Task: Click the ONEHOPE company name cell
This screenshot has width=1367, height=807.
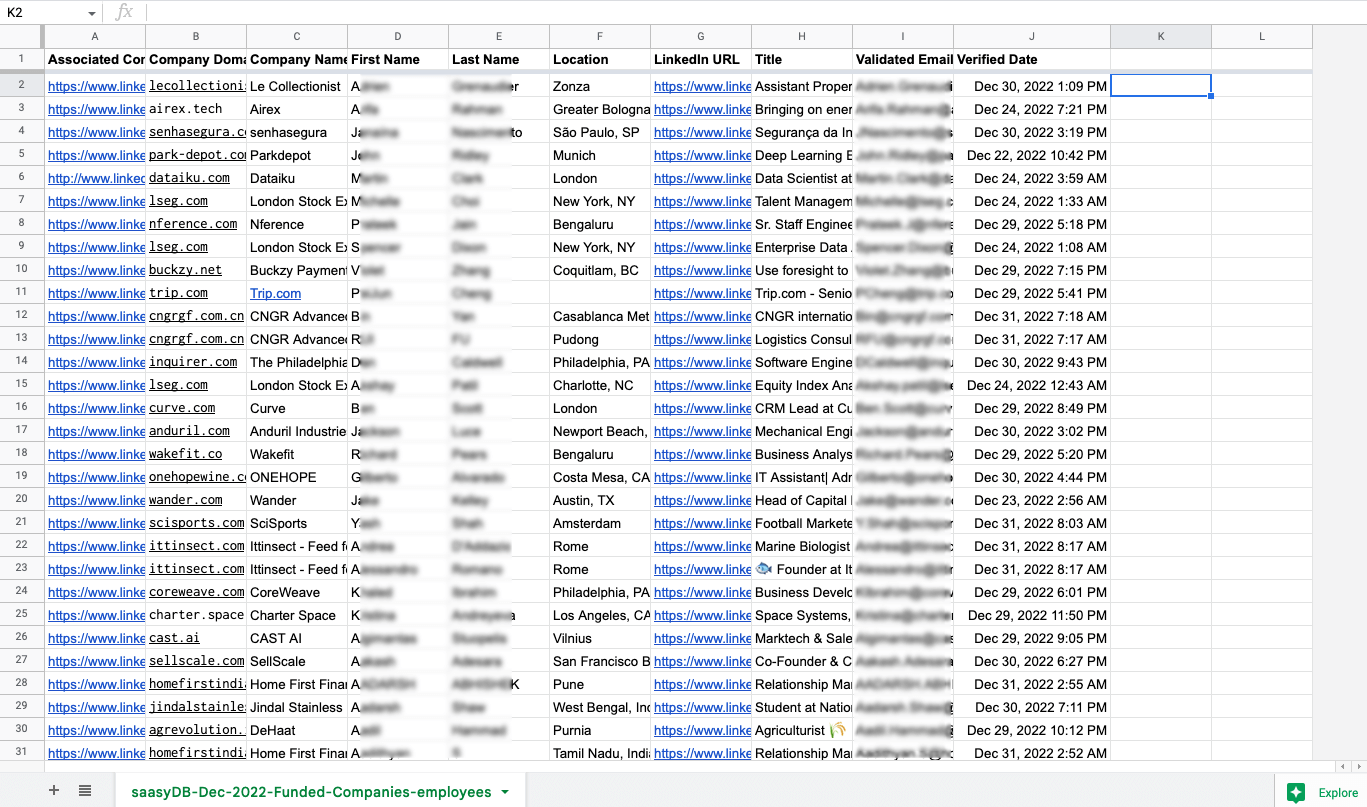Action: (297, 477)
